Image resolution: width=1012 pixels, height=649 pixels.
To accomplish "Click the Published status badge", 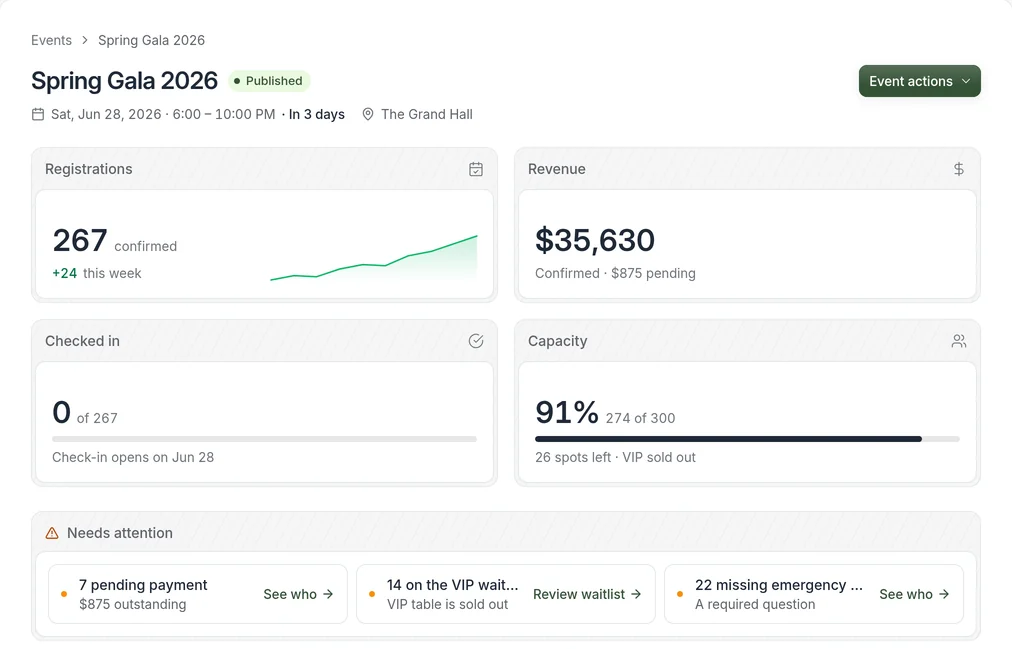I will [269, 81].
